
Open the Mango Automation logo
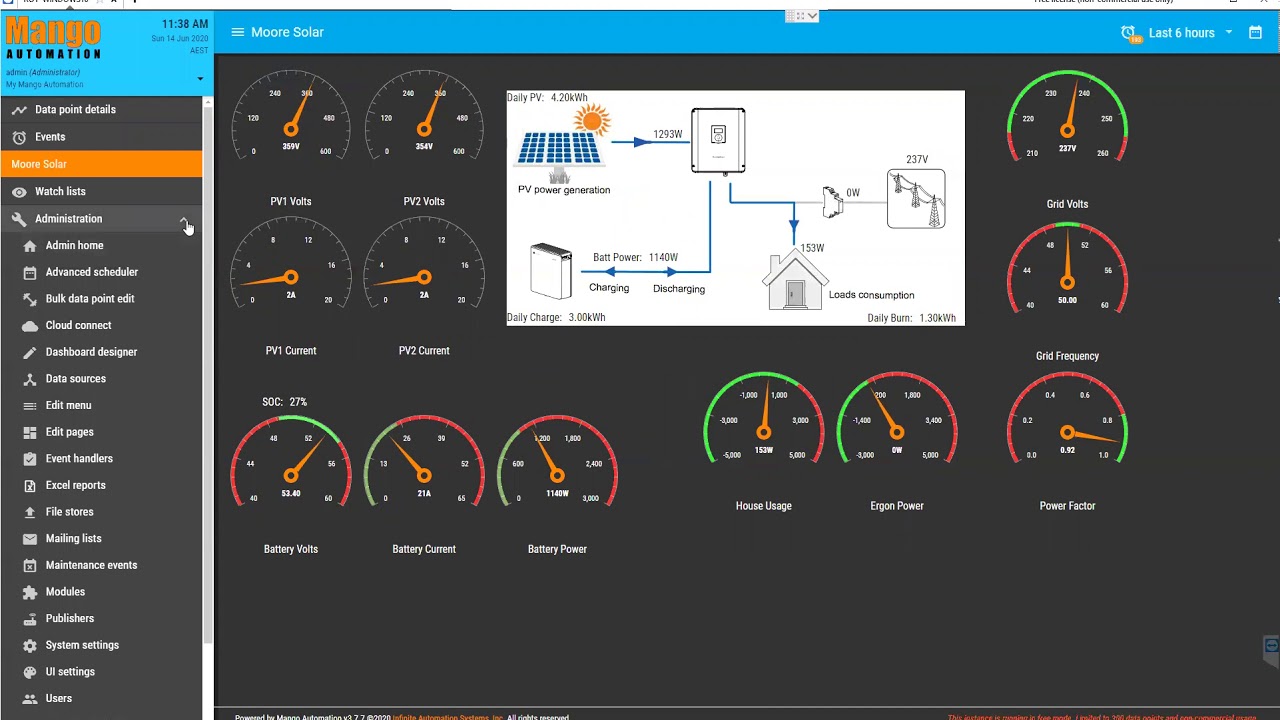pyautogui.click(x=53, y=37)
